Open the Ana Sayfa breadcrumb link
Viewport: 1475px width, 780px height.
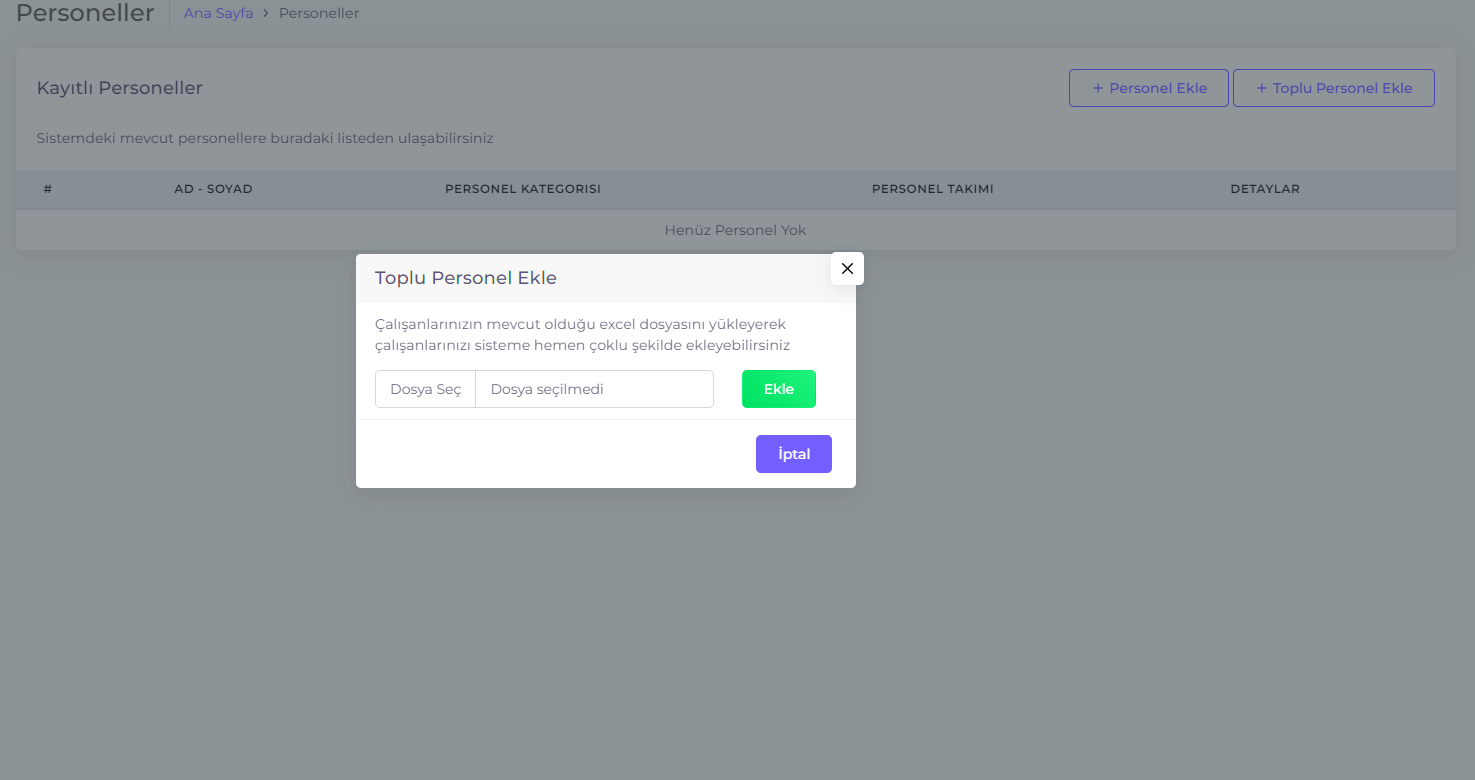(x=218, y=14)
